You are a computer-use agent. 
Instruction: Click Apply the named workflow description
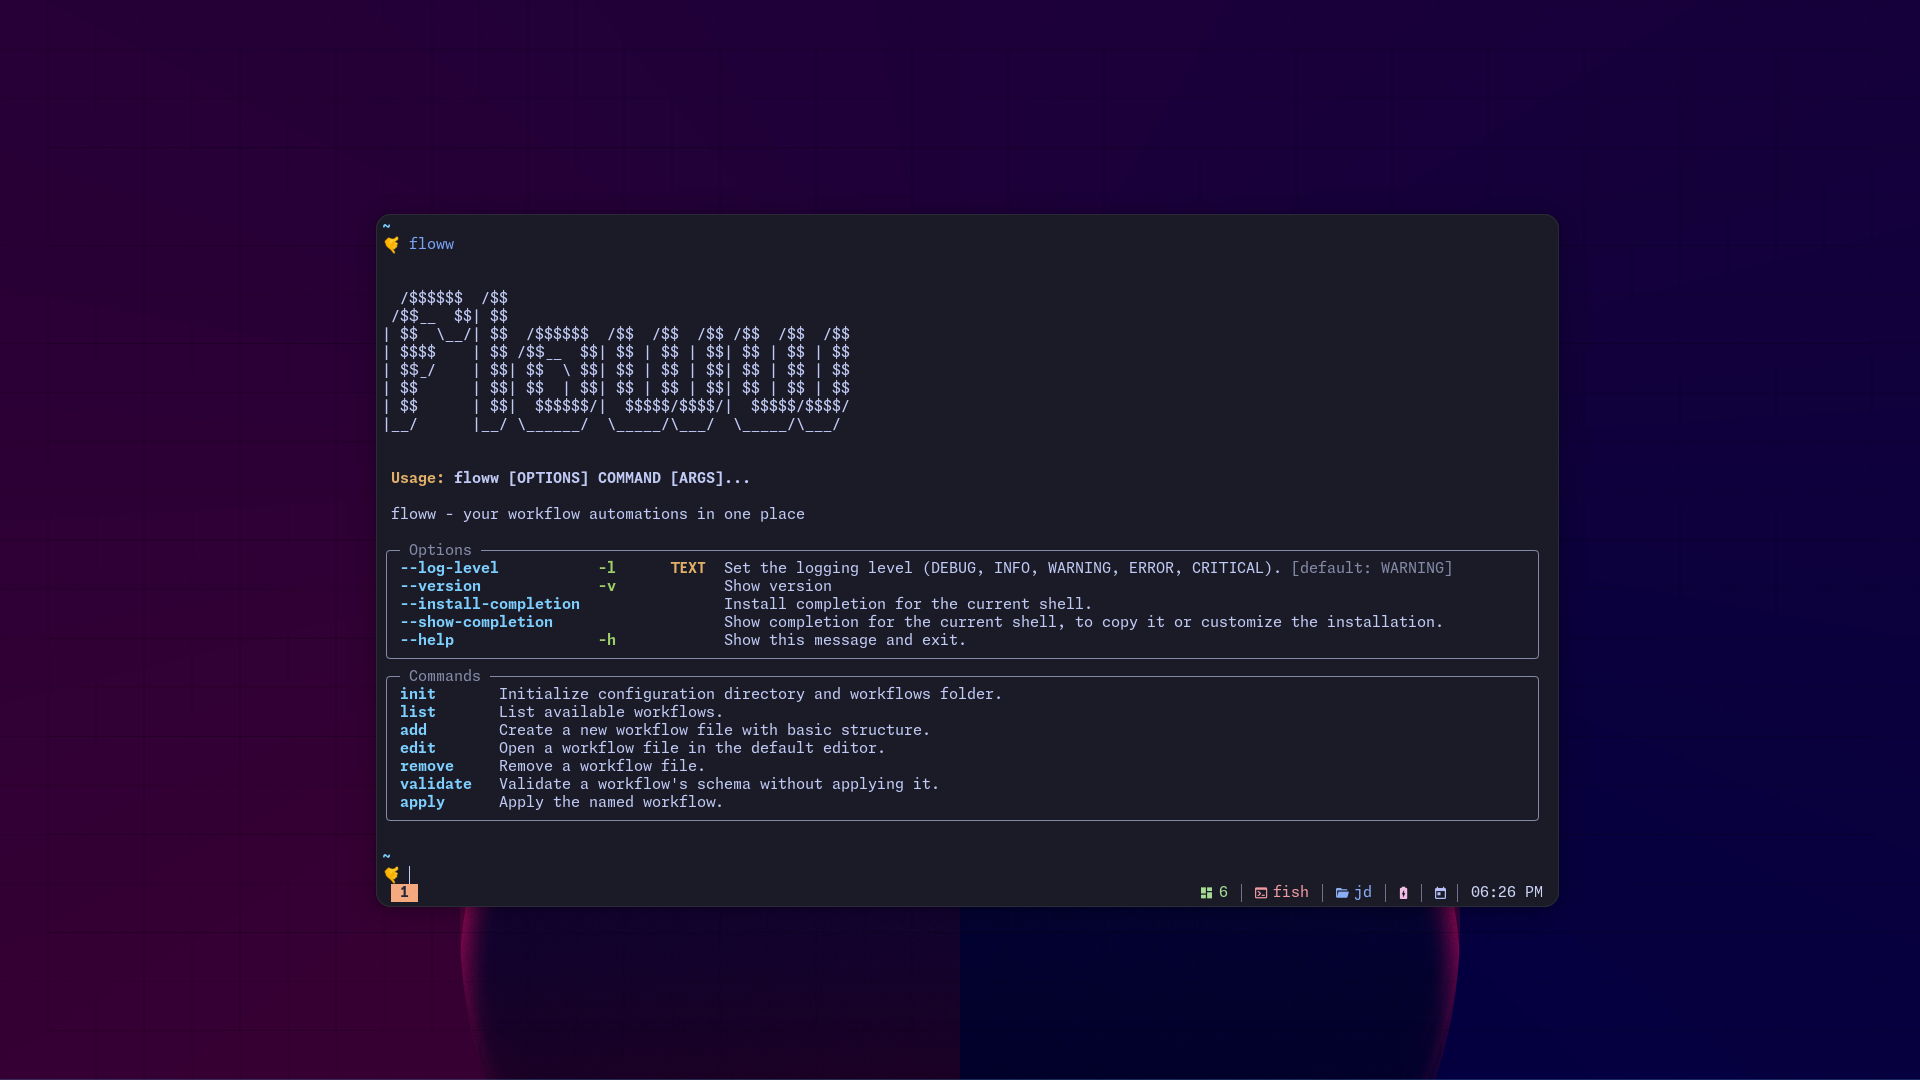point(611,802)
